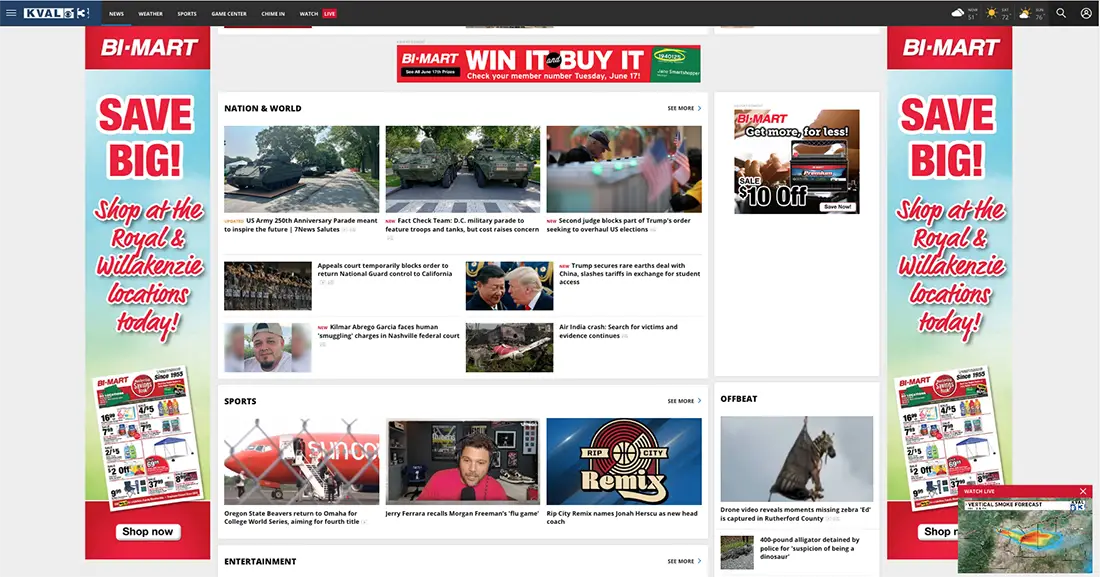
Task: Click the Entertainment section heading
Action: click(260, 562)
